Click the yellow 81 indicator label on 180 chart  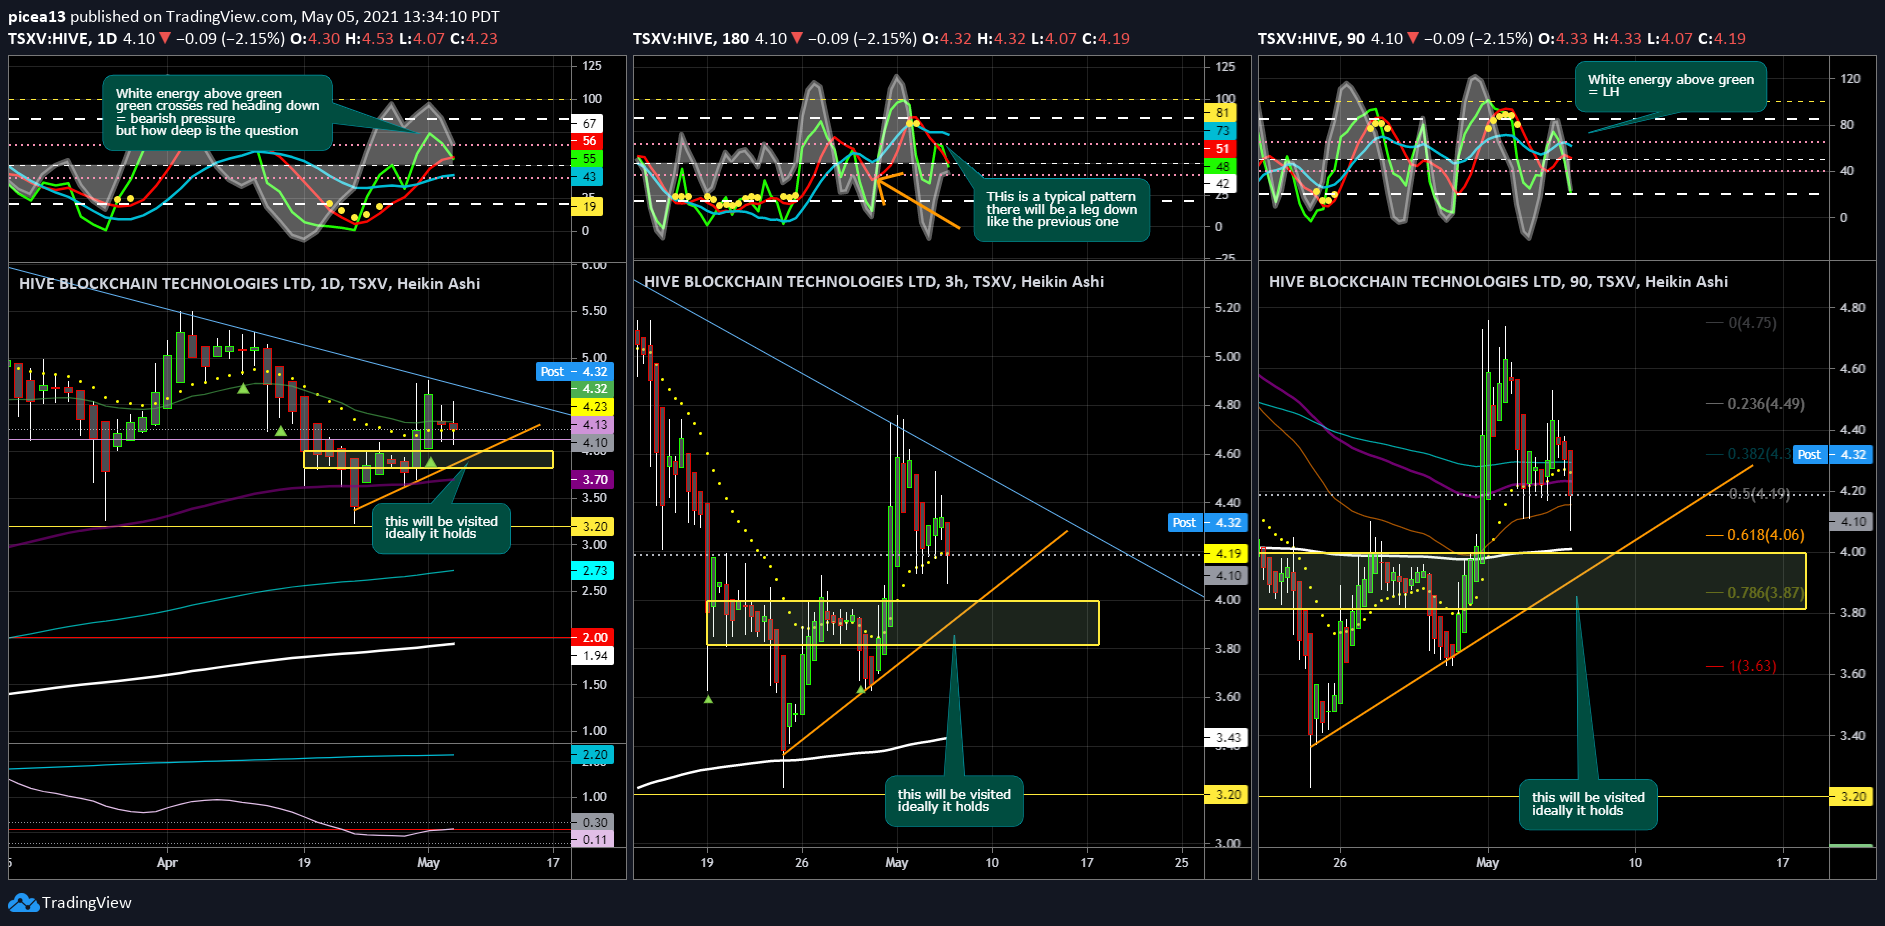pyautogui.click(x=1221, y=114)
